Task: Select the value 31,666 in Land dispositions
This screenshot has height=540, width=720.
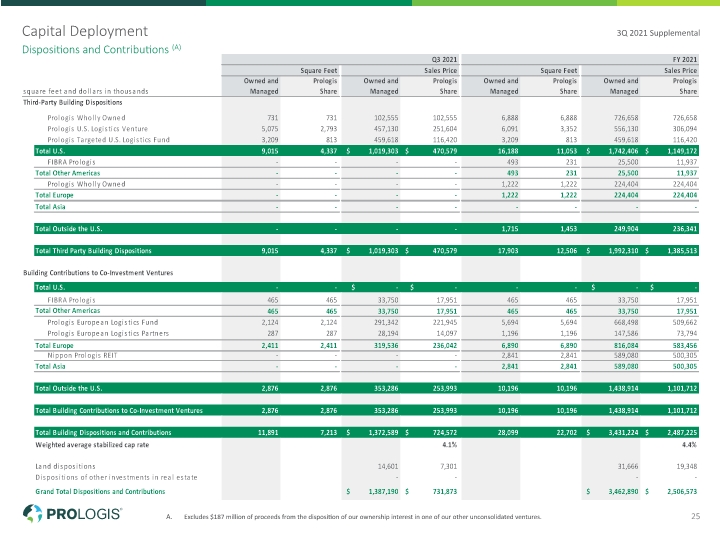Action: coord(628,467)
